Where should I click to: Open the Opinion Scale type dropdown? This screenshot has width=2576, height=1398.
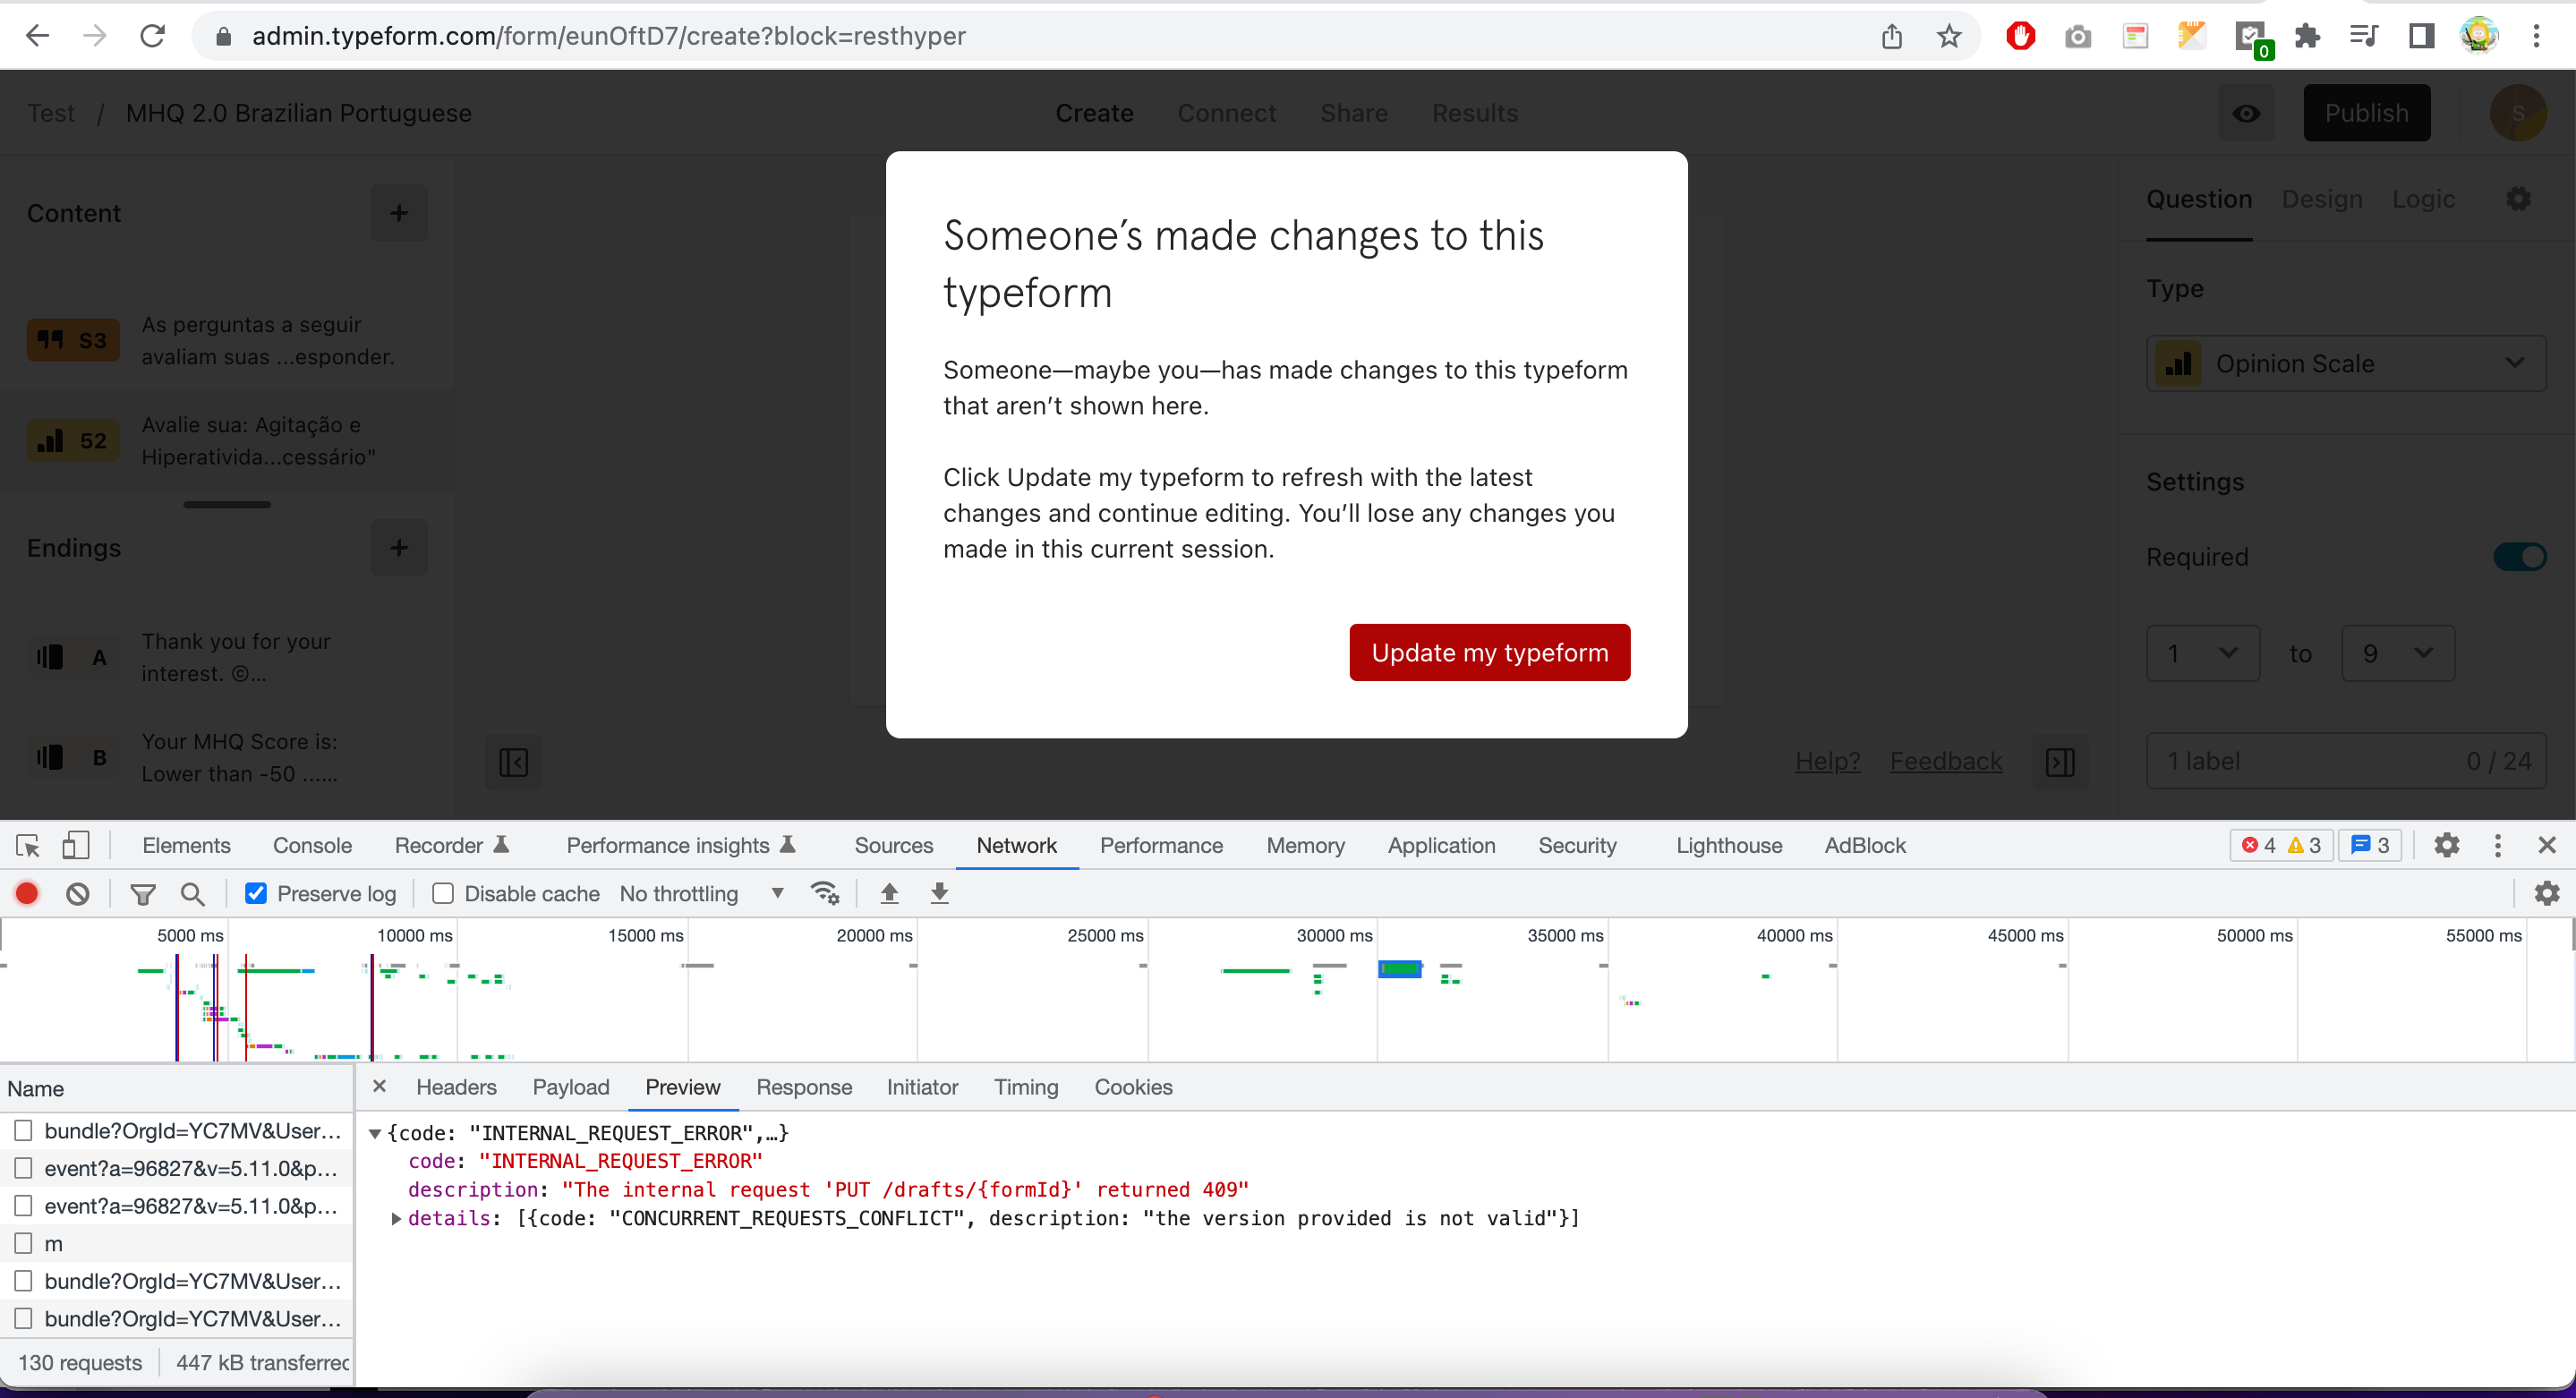tap(2345, 364)
